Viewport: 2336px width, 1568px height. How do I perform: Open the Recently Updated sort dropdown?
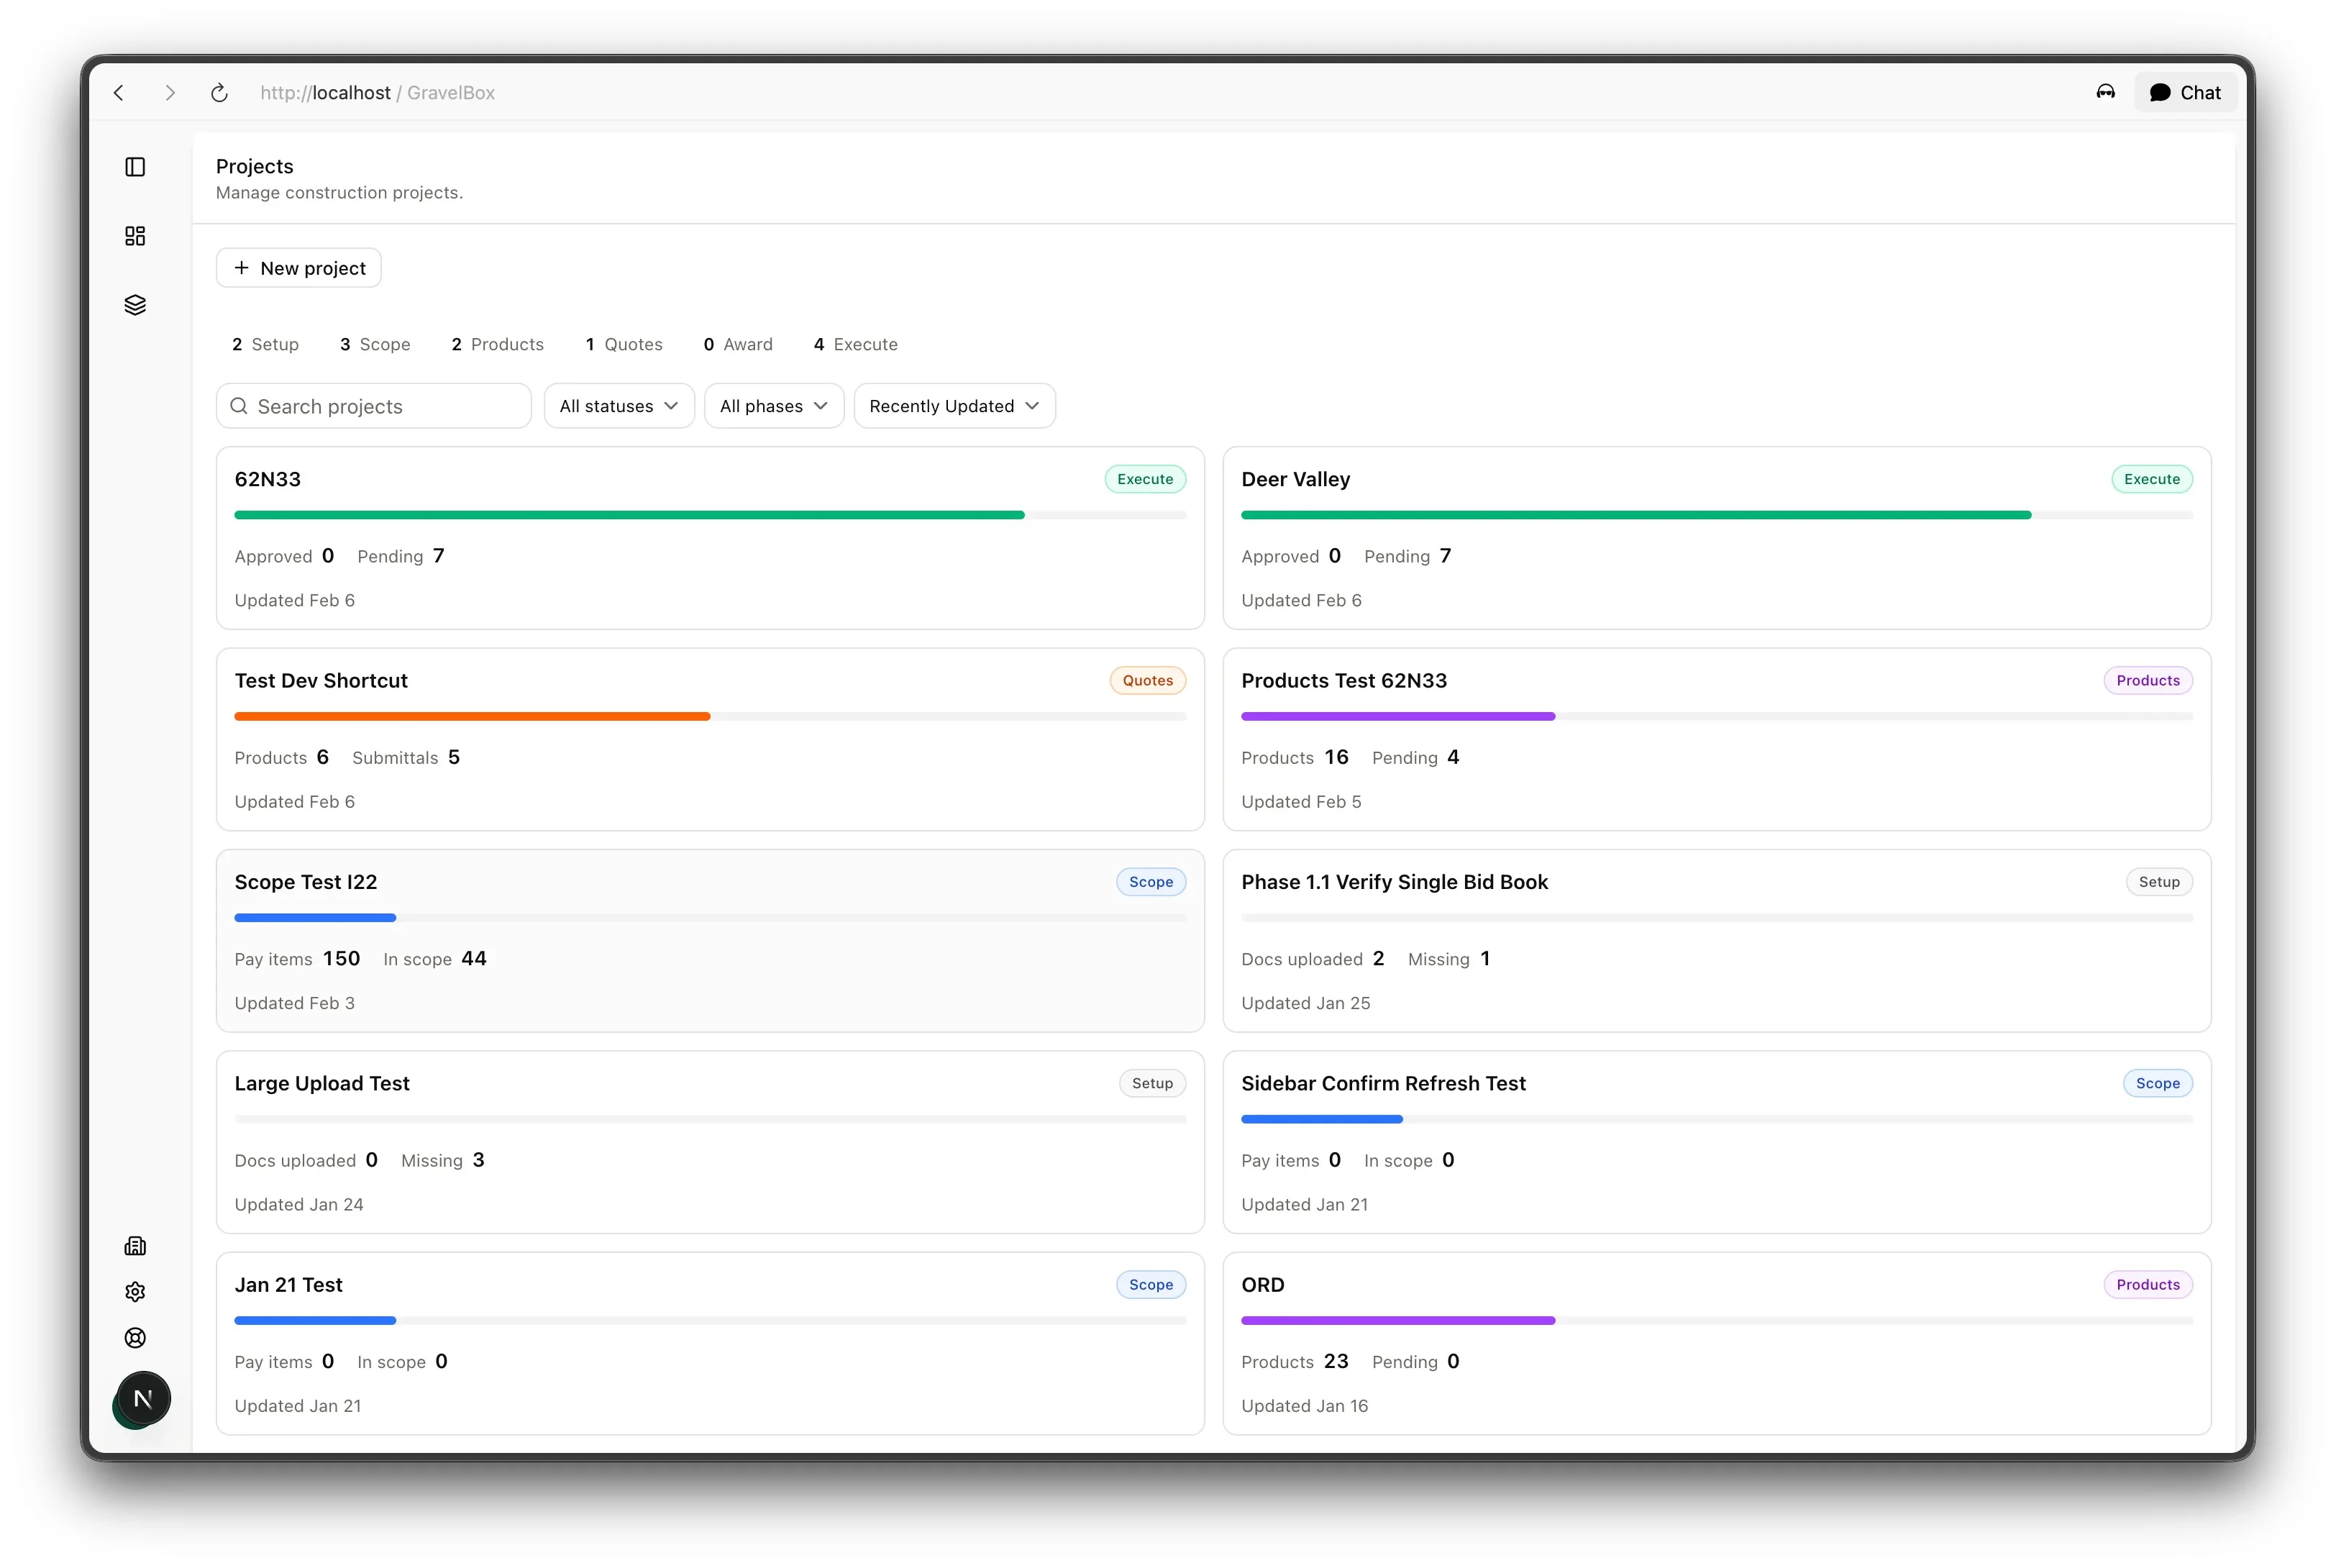point(953,405)
